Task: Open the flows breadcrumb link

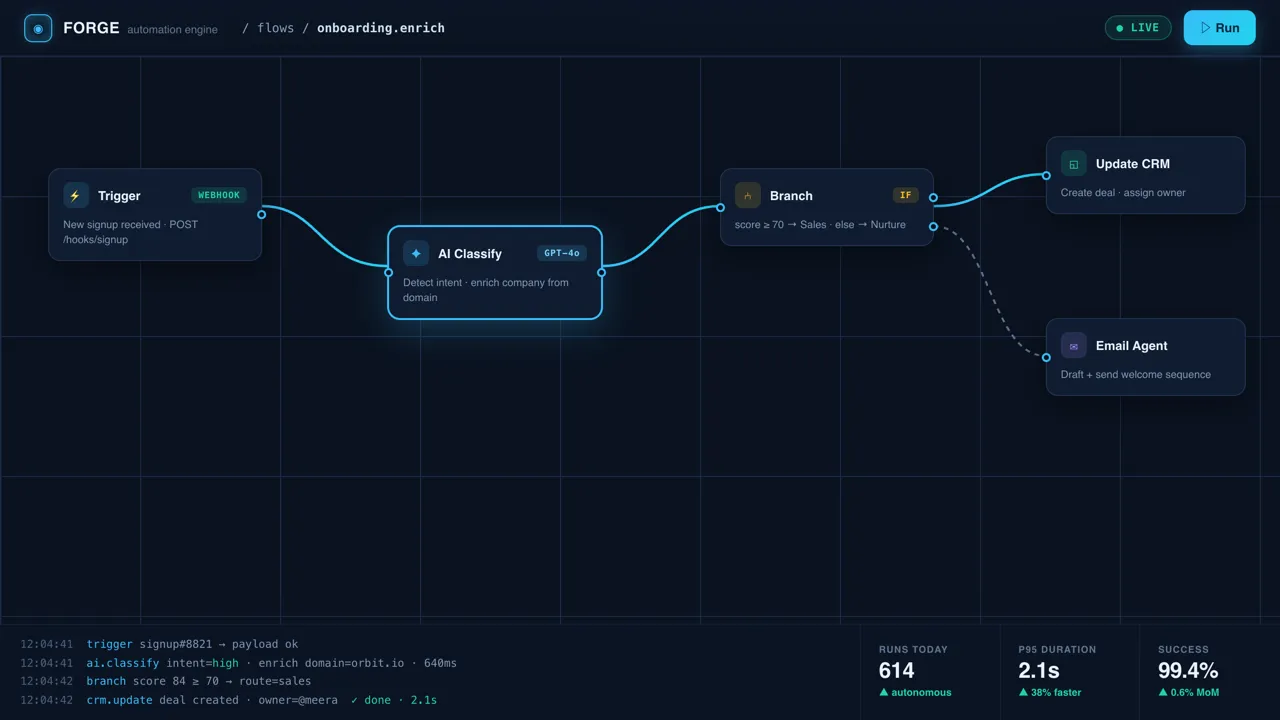Action: [276, 28]
